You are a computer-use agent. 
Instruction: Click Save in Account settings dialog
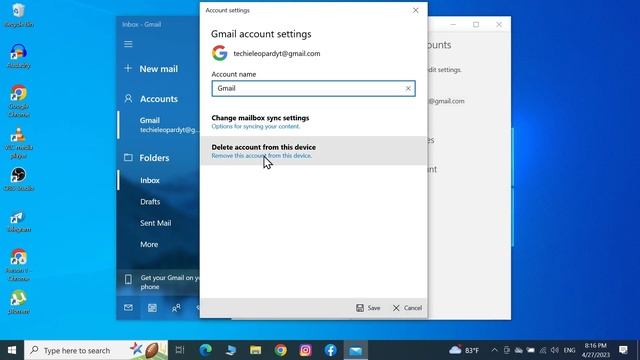tap(368, 308)
